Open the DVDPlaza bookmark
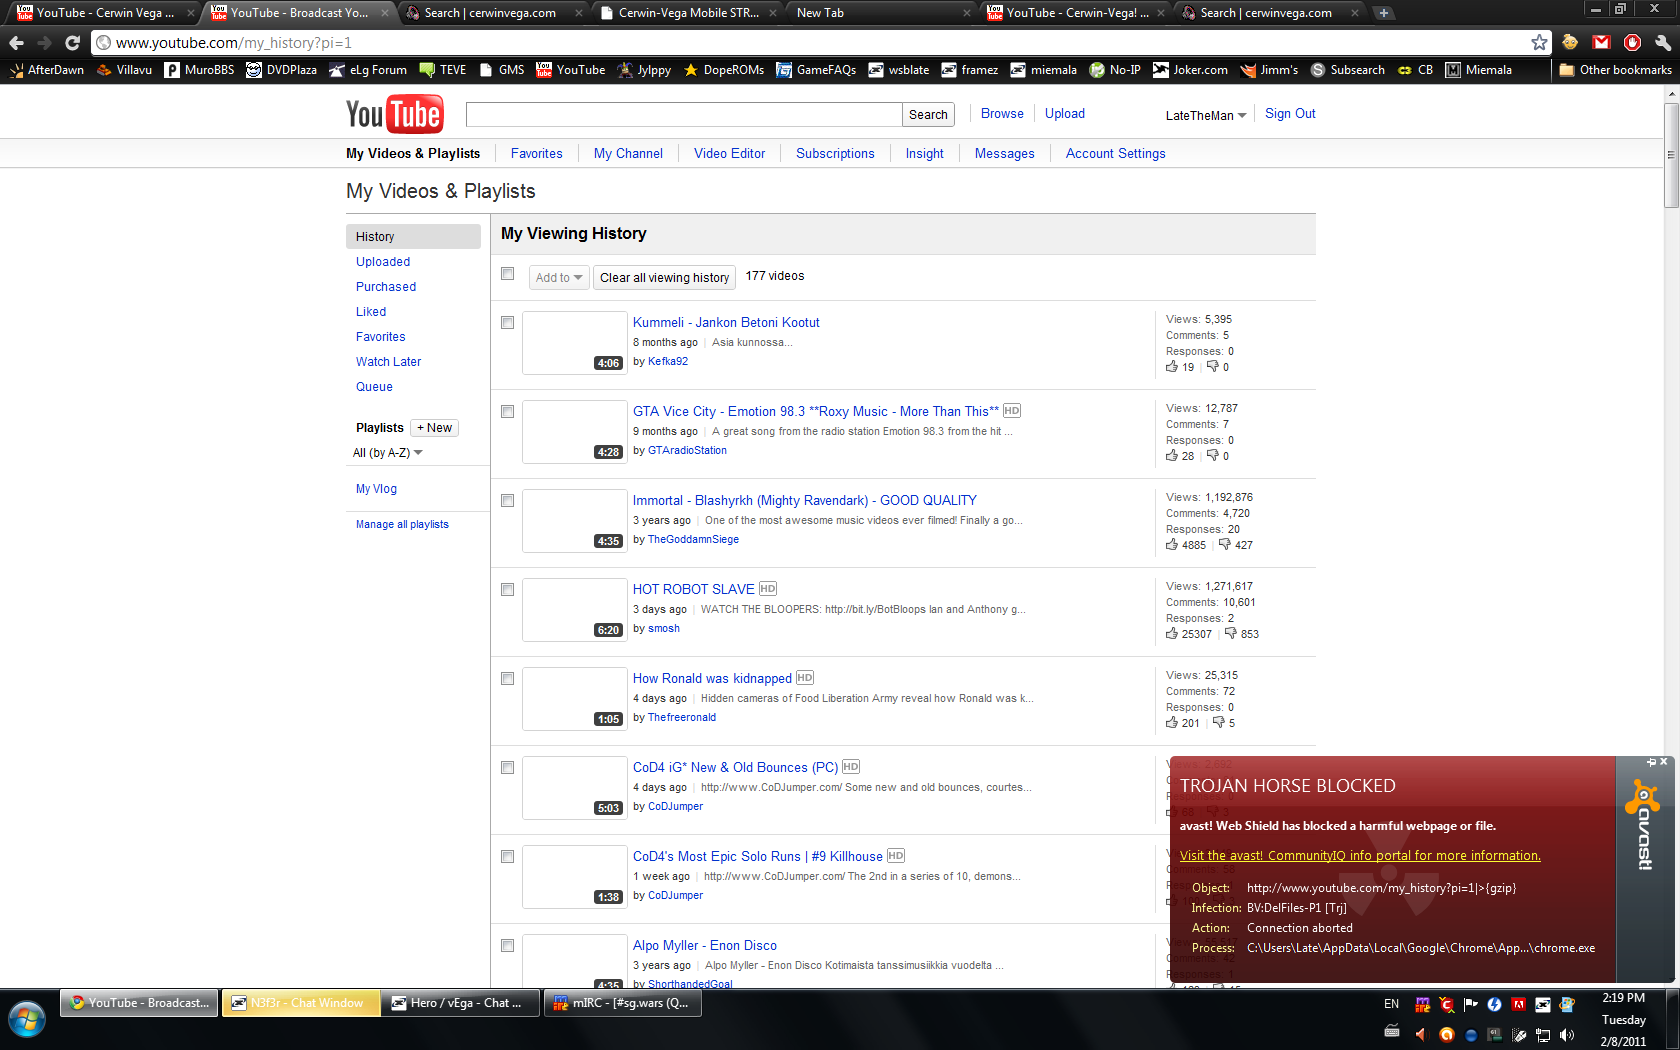1680x1050 pixels. click(x=281, y=70)
